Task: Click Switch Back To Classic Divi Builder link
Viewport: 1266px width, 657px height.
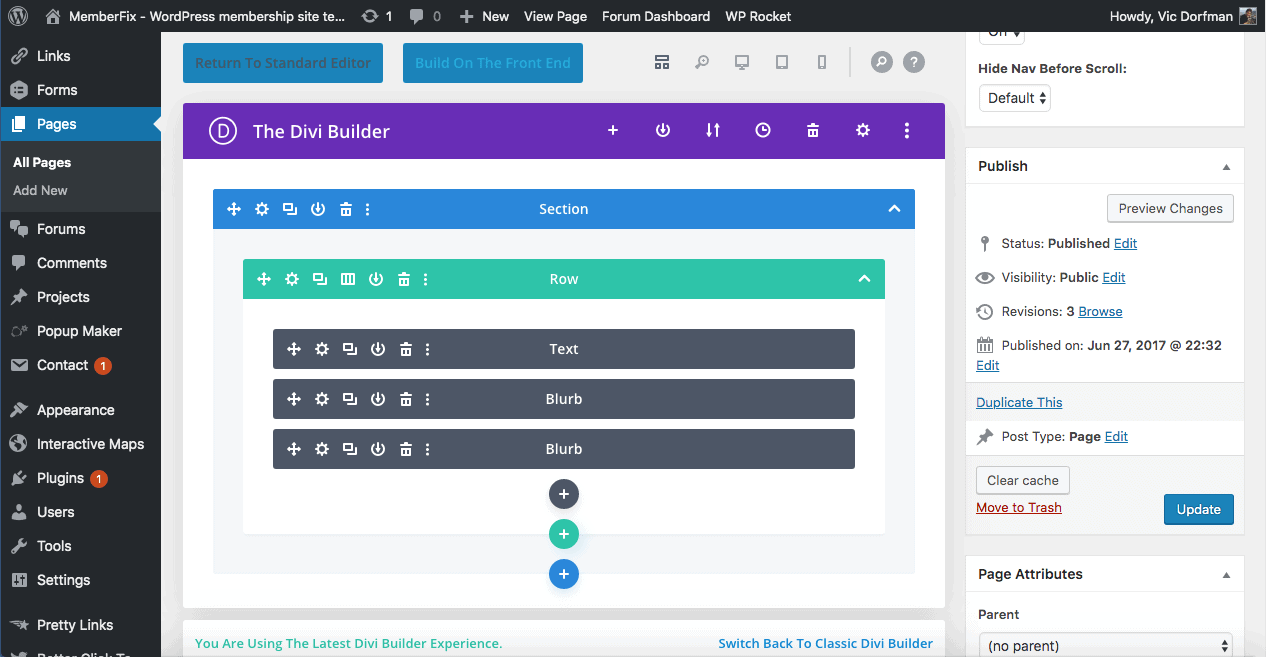Action: click(825, 643)
